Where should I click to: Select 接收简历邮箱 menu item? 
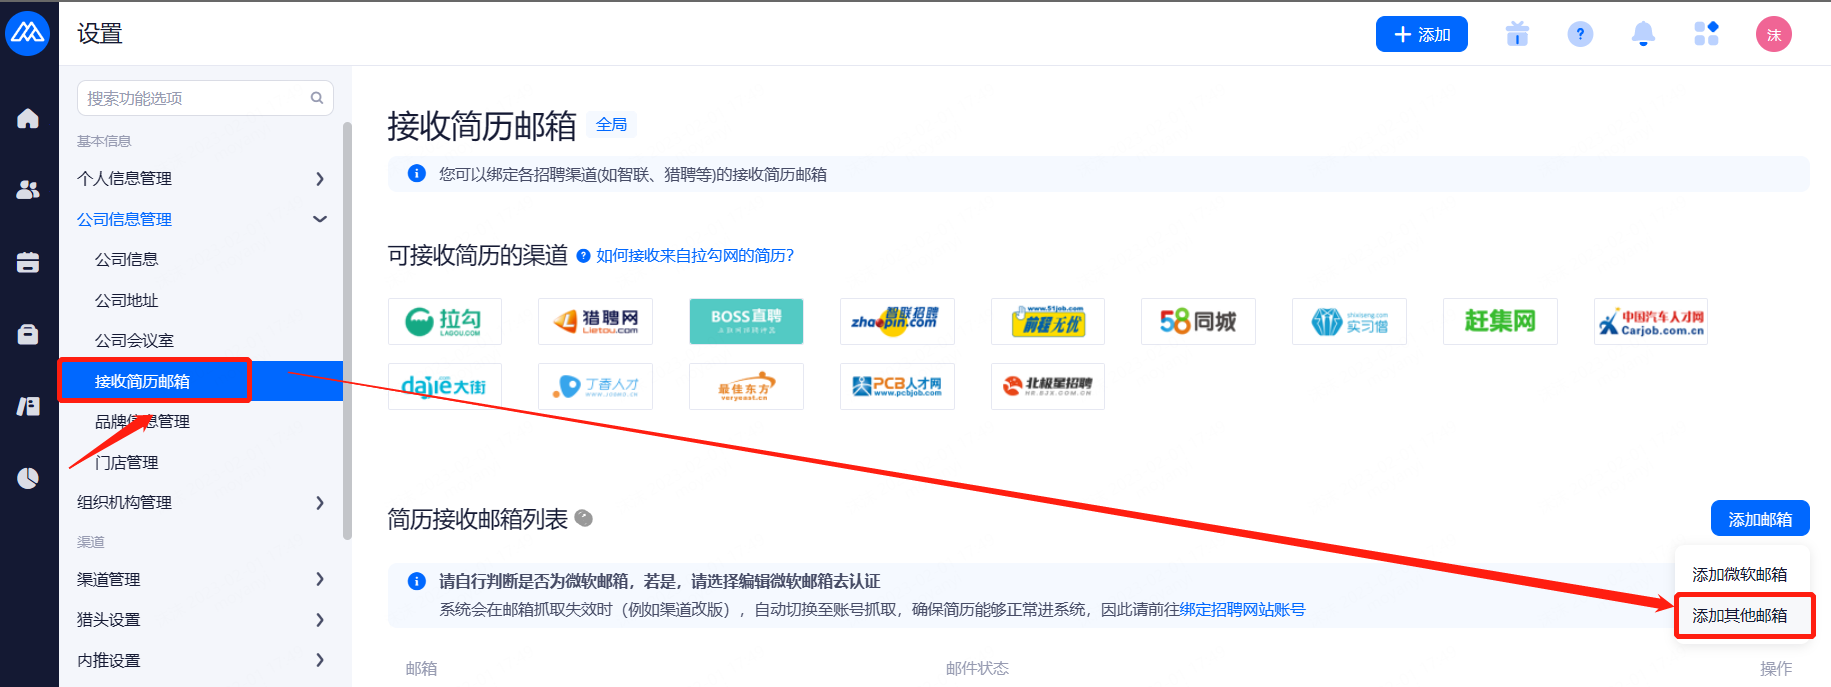(x=201, y=381)
